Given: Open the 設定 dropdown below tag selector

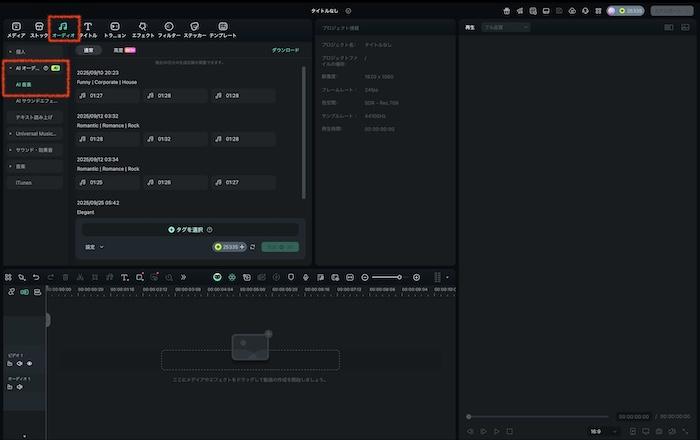Looking at the screenshot, I should coord(95,246).
